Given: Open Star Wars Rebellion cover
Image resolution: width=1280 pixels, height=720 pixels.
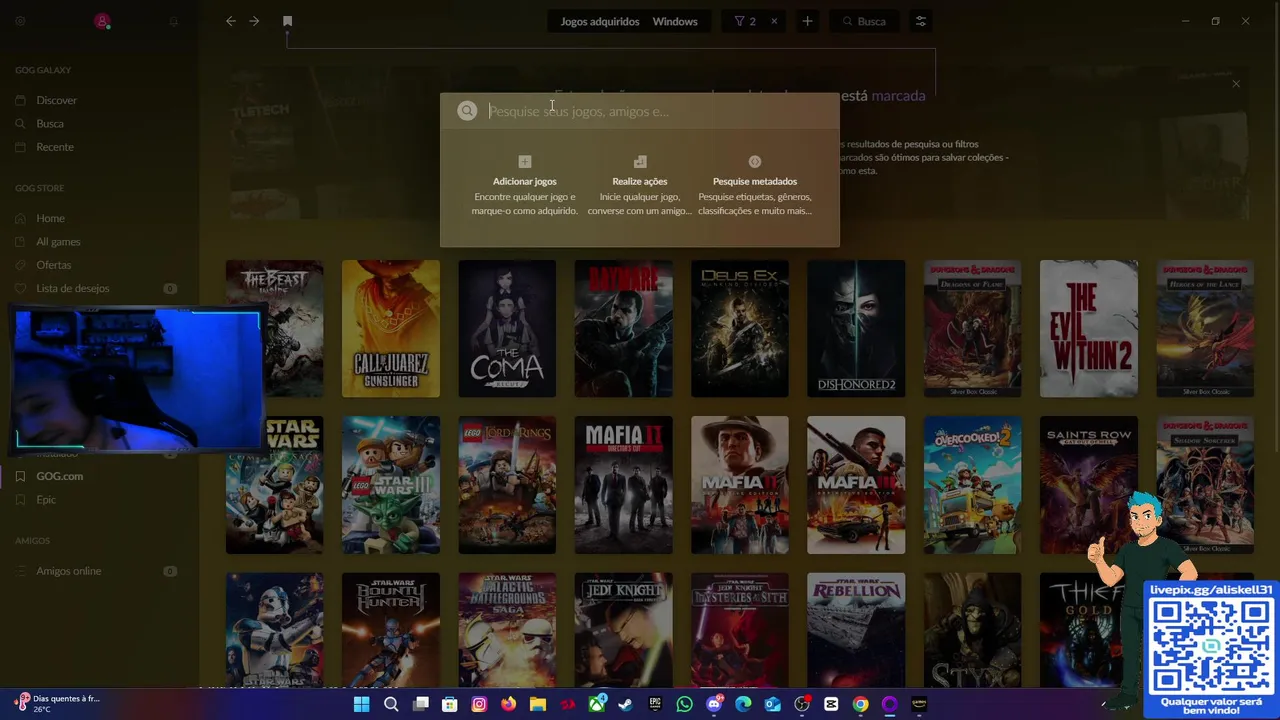Looking at the screenshot, I should (856, 630).
